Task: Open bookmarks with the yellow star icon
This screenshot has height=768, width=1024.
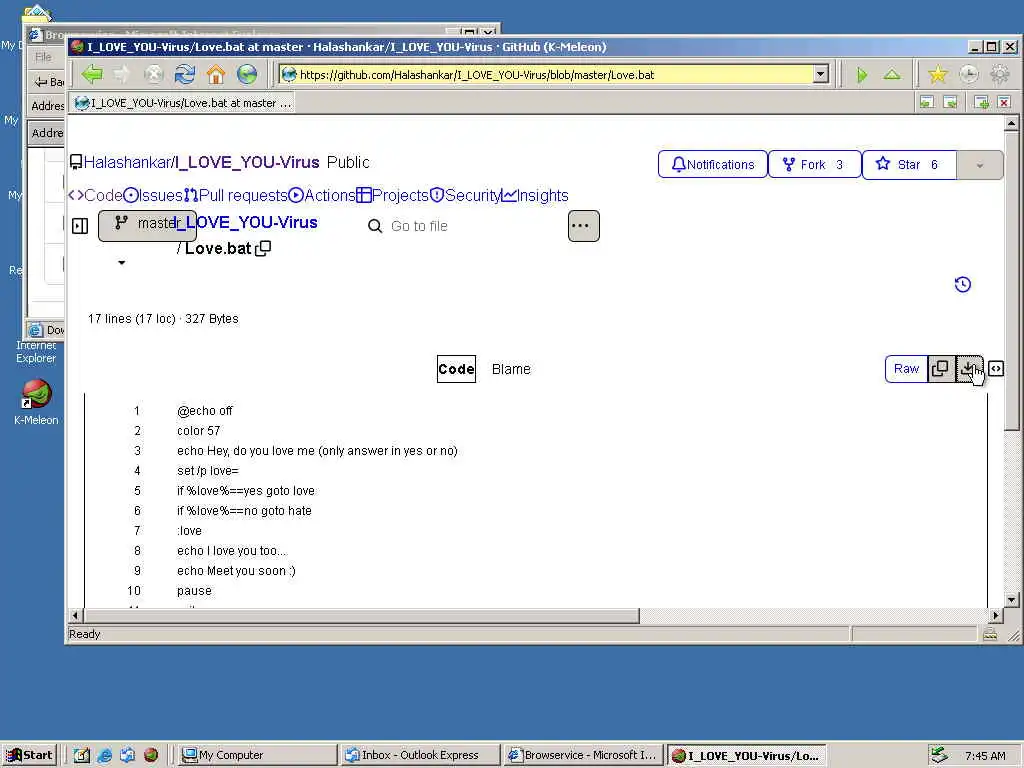Action: 938,74
